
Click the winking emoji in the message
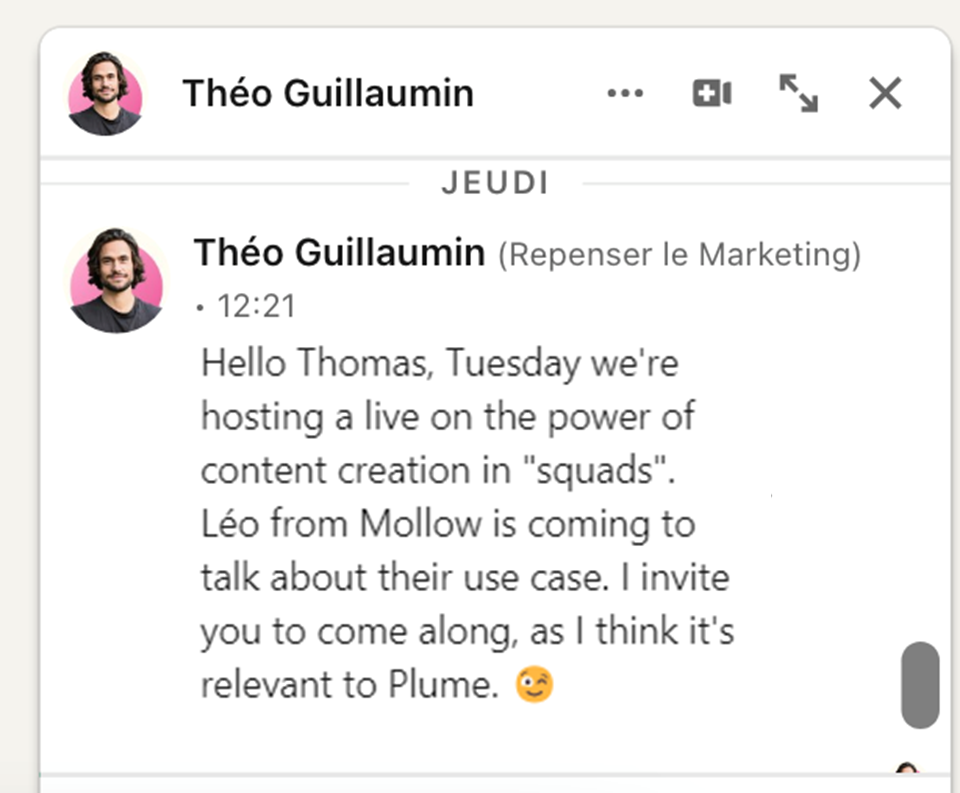(534, 685)
